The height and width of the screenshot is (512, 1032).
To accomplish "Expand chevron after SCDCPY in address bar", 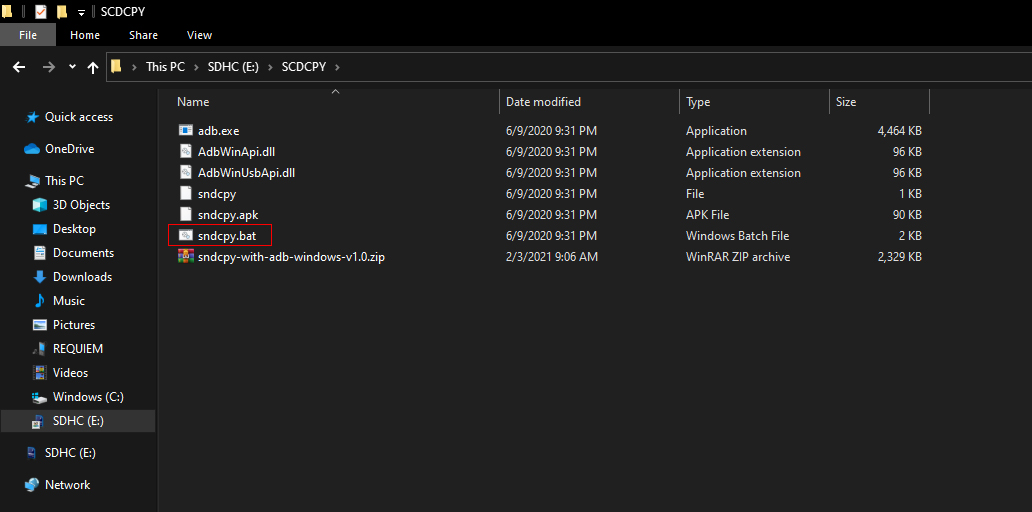I will coord(338,67).
